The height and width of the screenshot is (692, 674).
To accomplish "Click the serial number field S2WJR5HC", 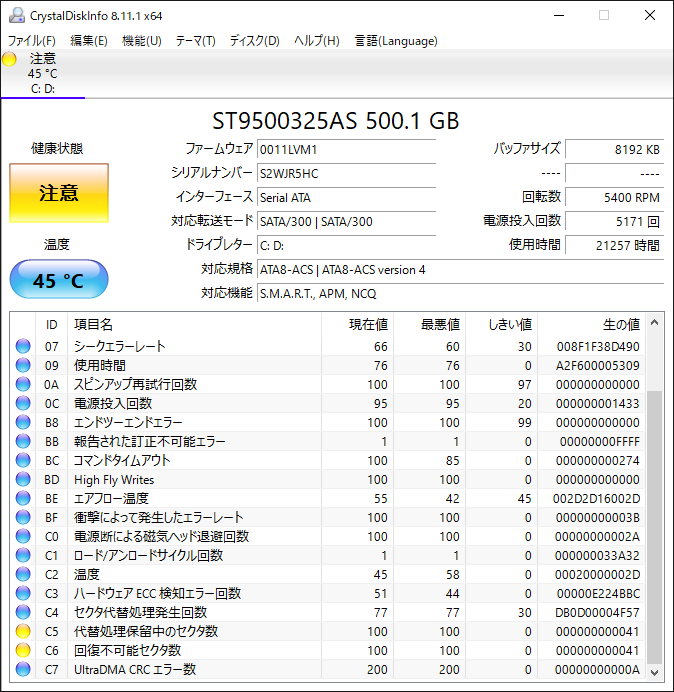I will pyautogui.click(x=346, y=173).
